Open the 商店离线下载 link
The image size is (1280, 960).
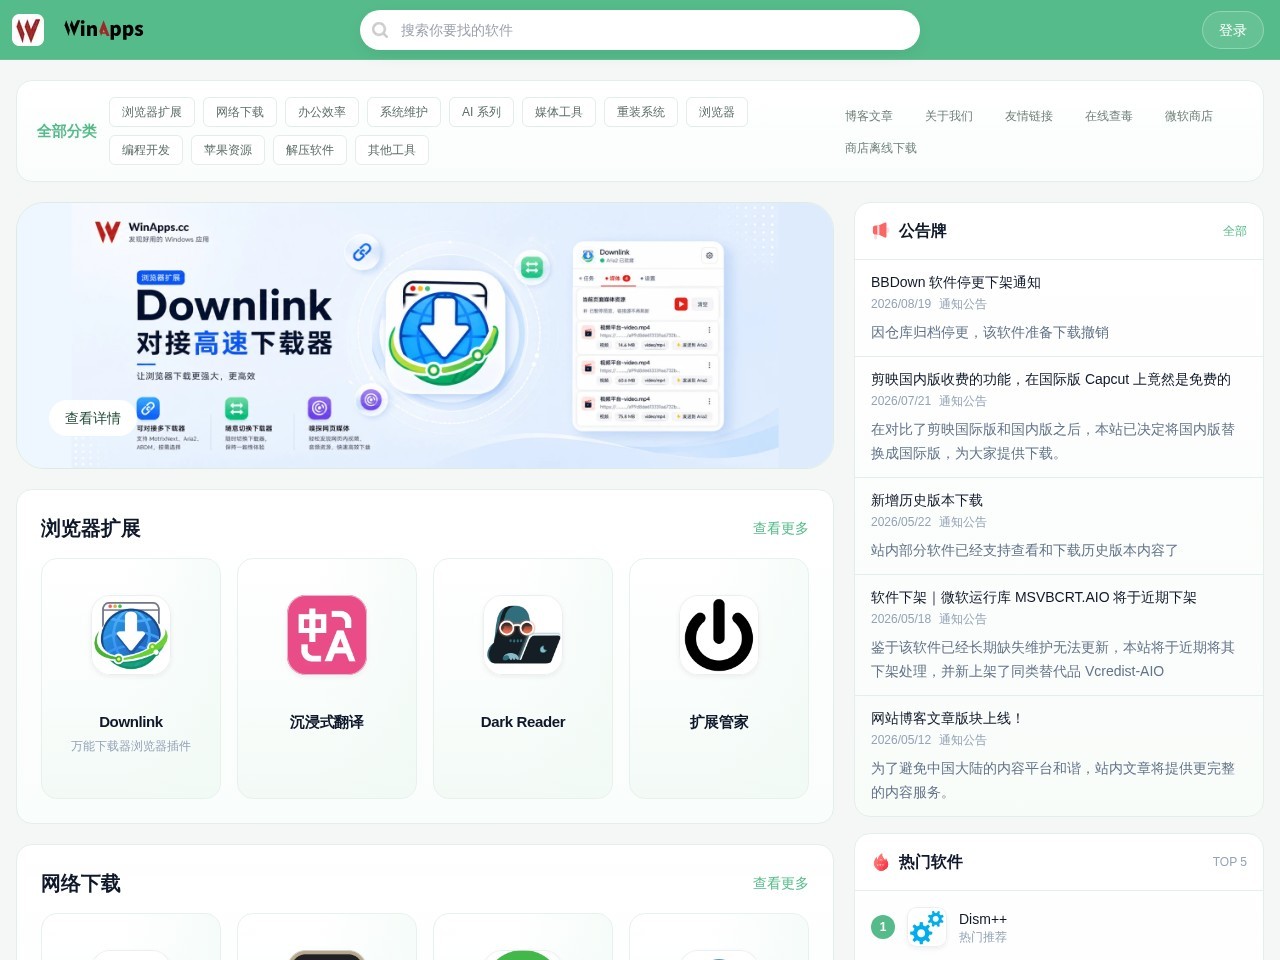[881, 148]
